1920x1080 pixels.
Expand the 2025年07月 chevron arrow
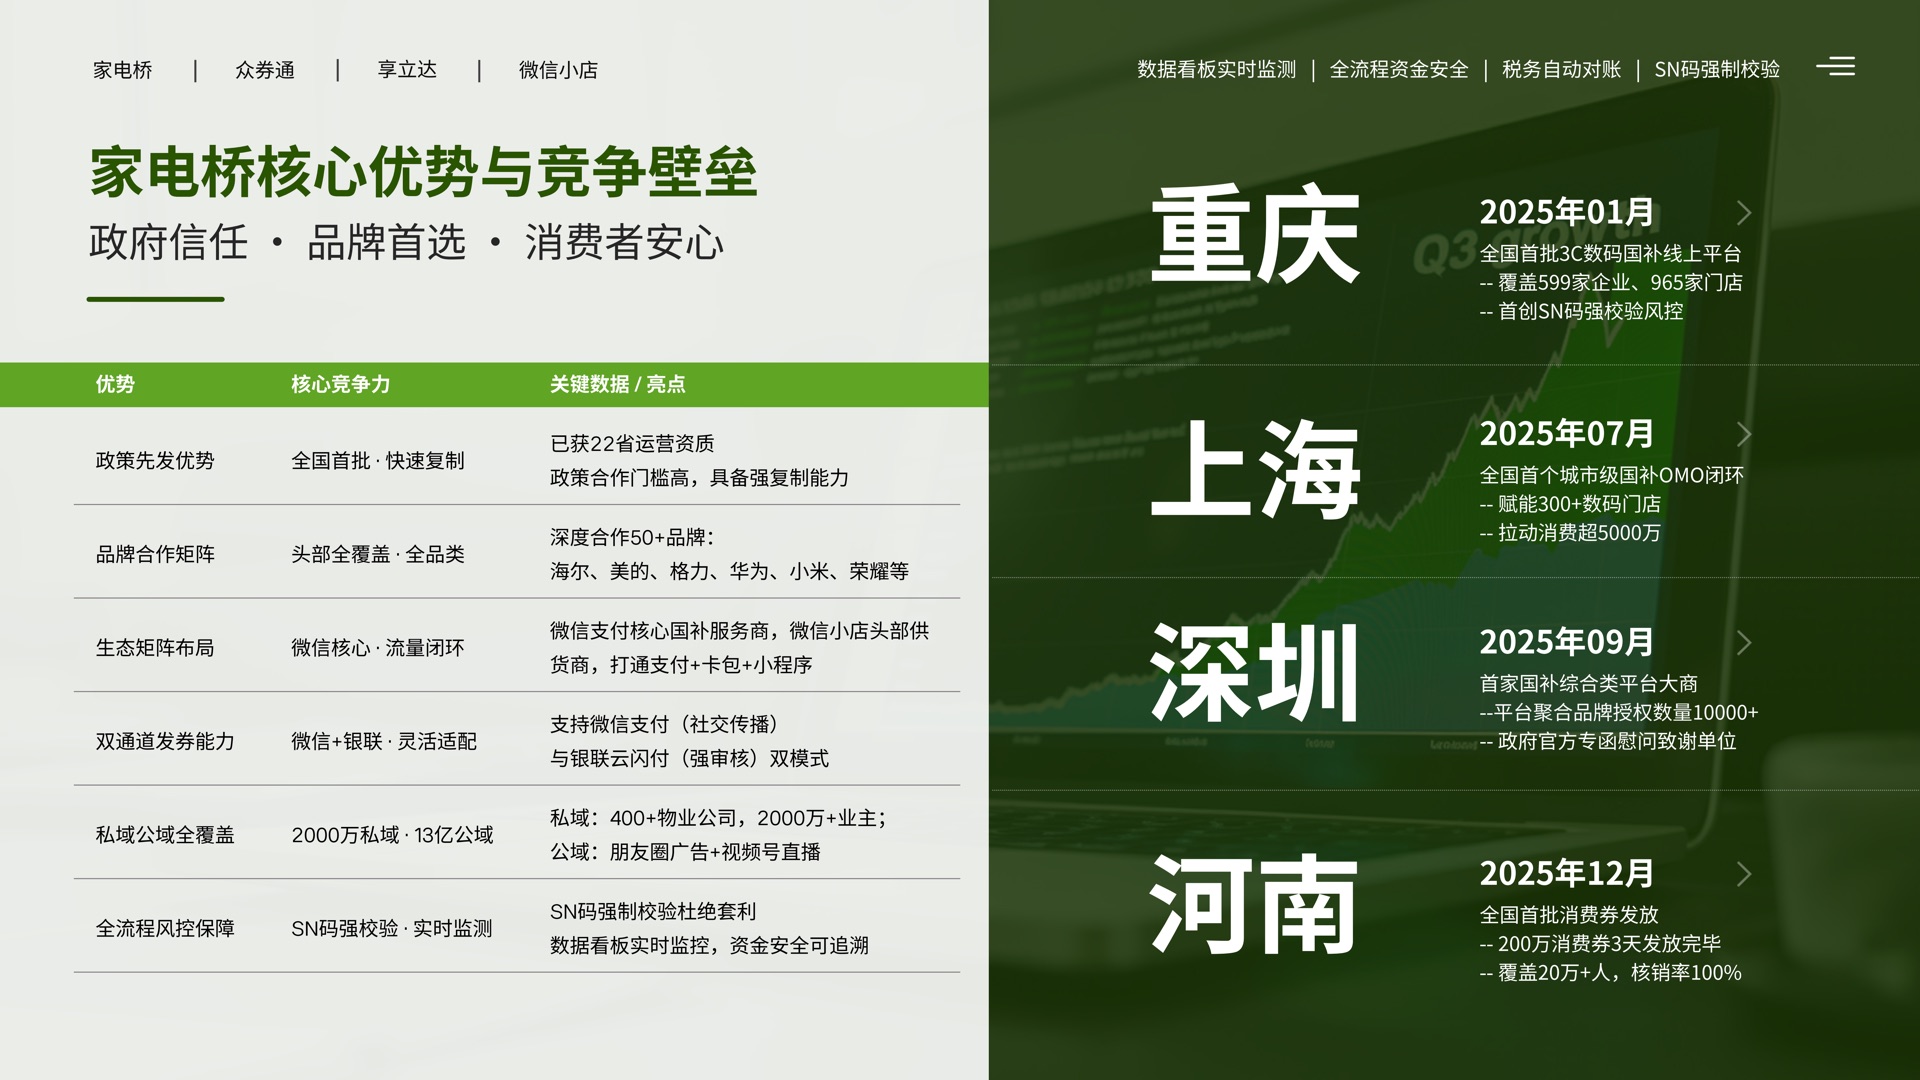point(1744,434)
